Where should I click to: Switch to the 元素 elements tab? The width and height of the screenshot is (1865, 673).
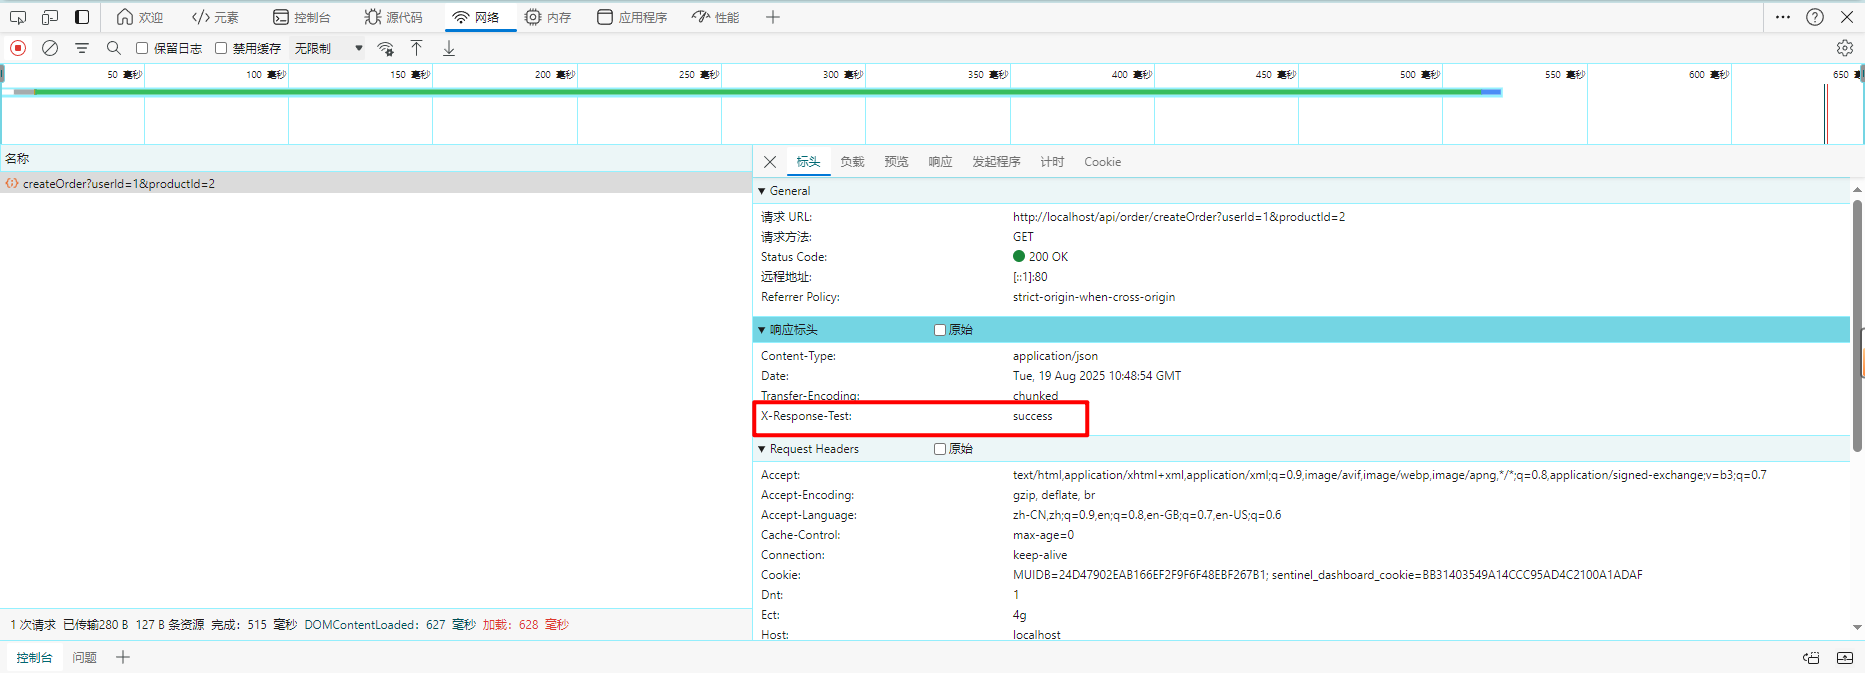click(215, 17)
